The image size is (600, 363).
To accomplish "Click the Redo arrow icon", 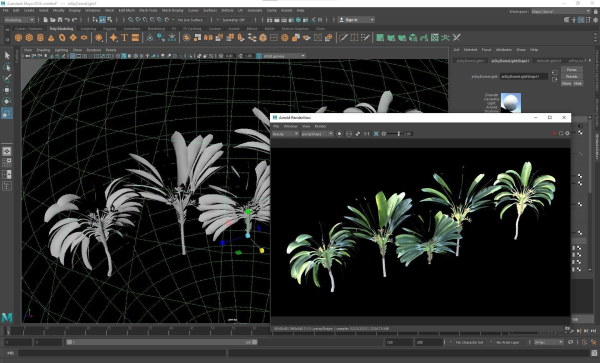I will pyautogui.click(x=75, y=20).
